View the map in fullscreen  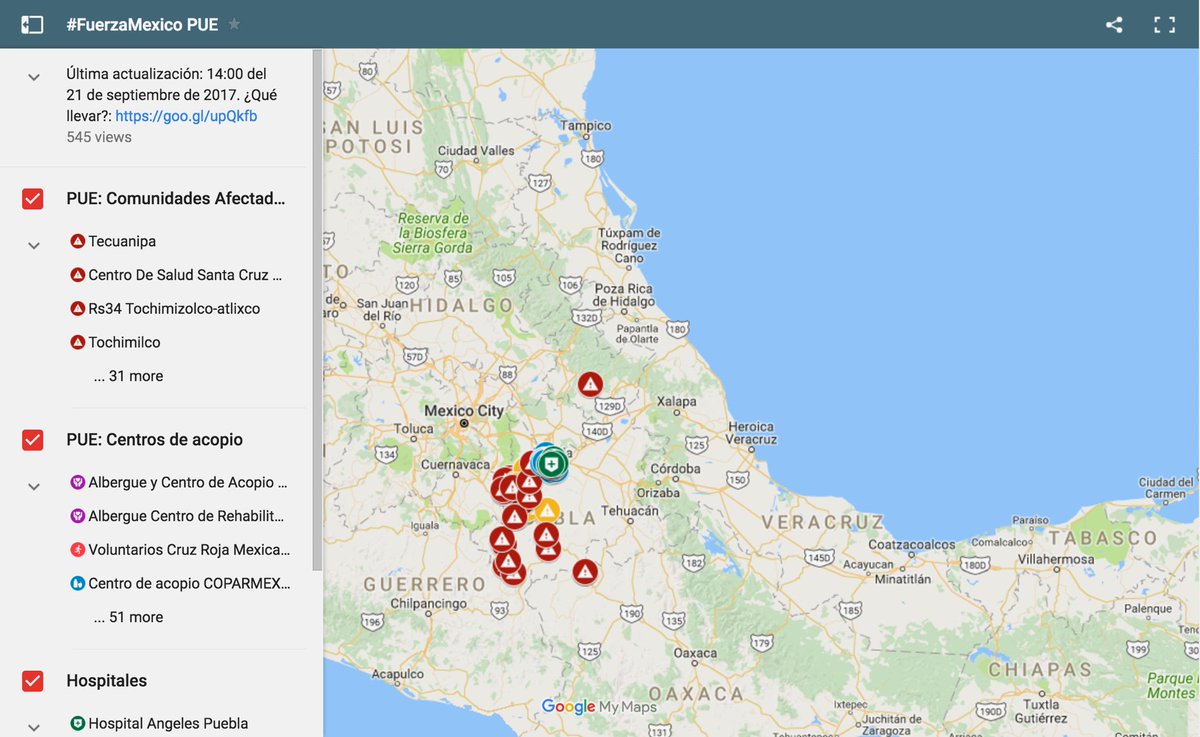click(x=1165, y=25)
